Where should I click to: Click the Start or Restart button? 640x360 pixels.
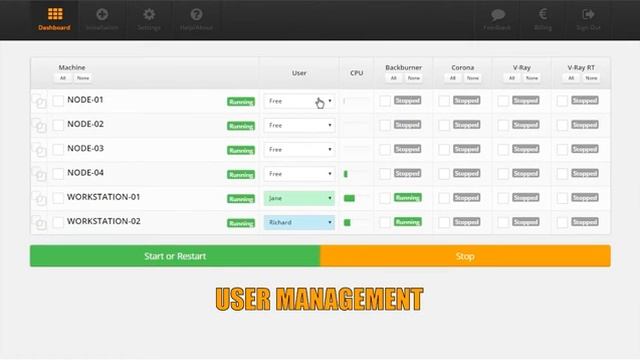click(175, 256)
